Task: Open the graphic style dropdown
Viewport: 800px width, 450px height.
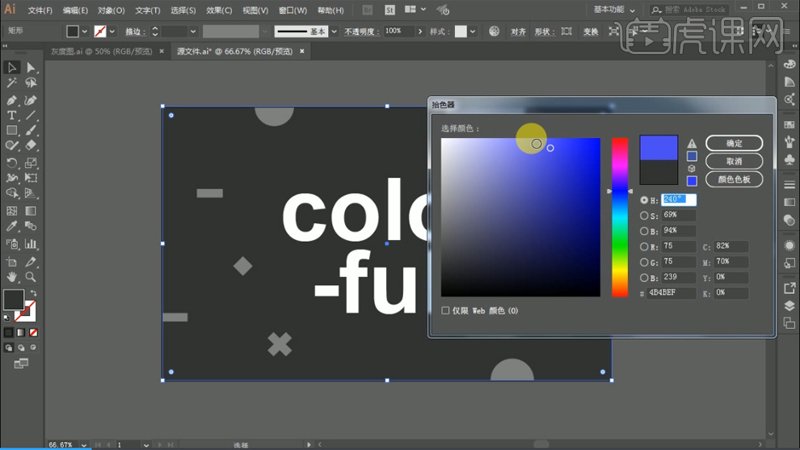Action: click(x=473, y=32)
